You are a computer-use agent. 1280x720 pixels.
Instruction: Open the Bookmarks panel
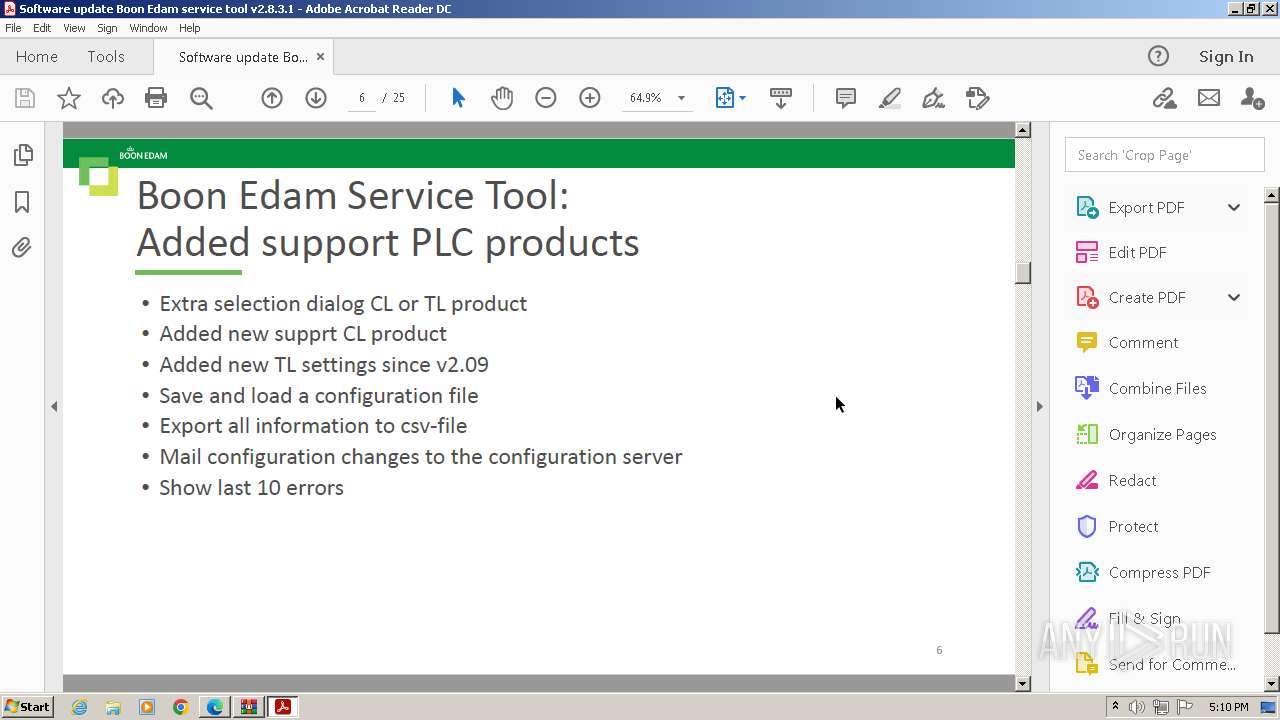pyautogui.click(x=22, y=202)
